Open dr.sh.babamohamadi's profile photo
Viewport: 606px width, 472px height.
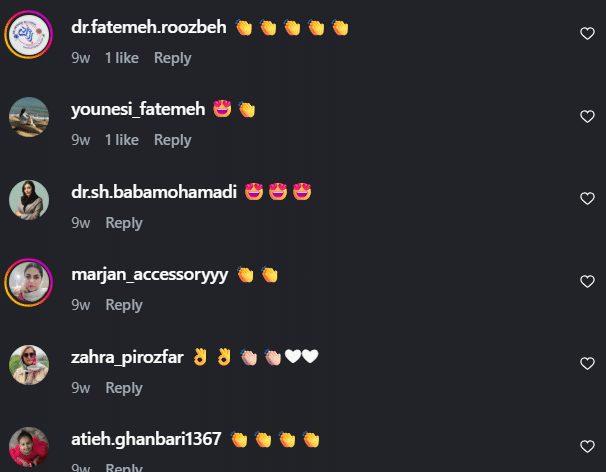point(29,200)
